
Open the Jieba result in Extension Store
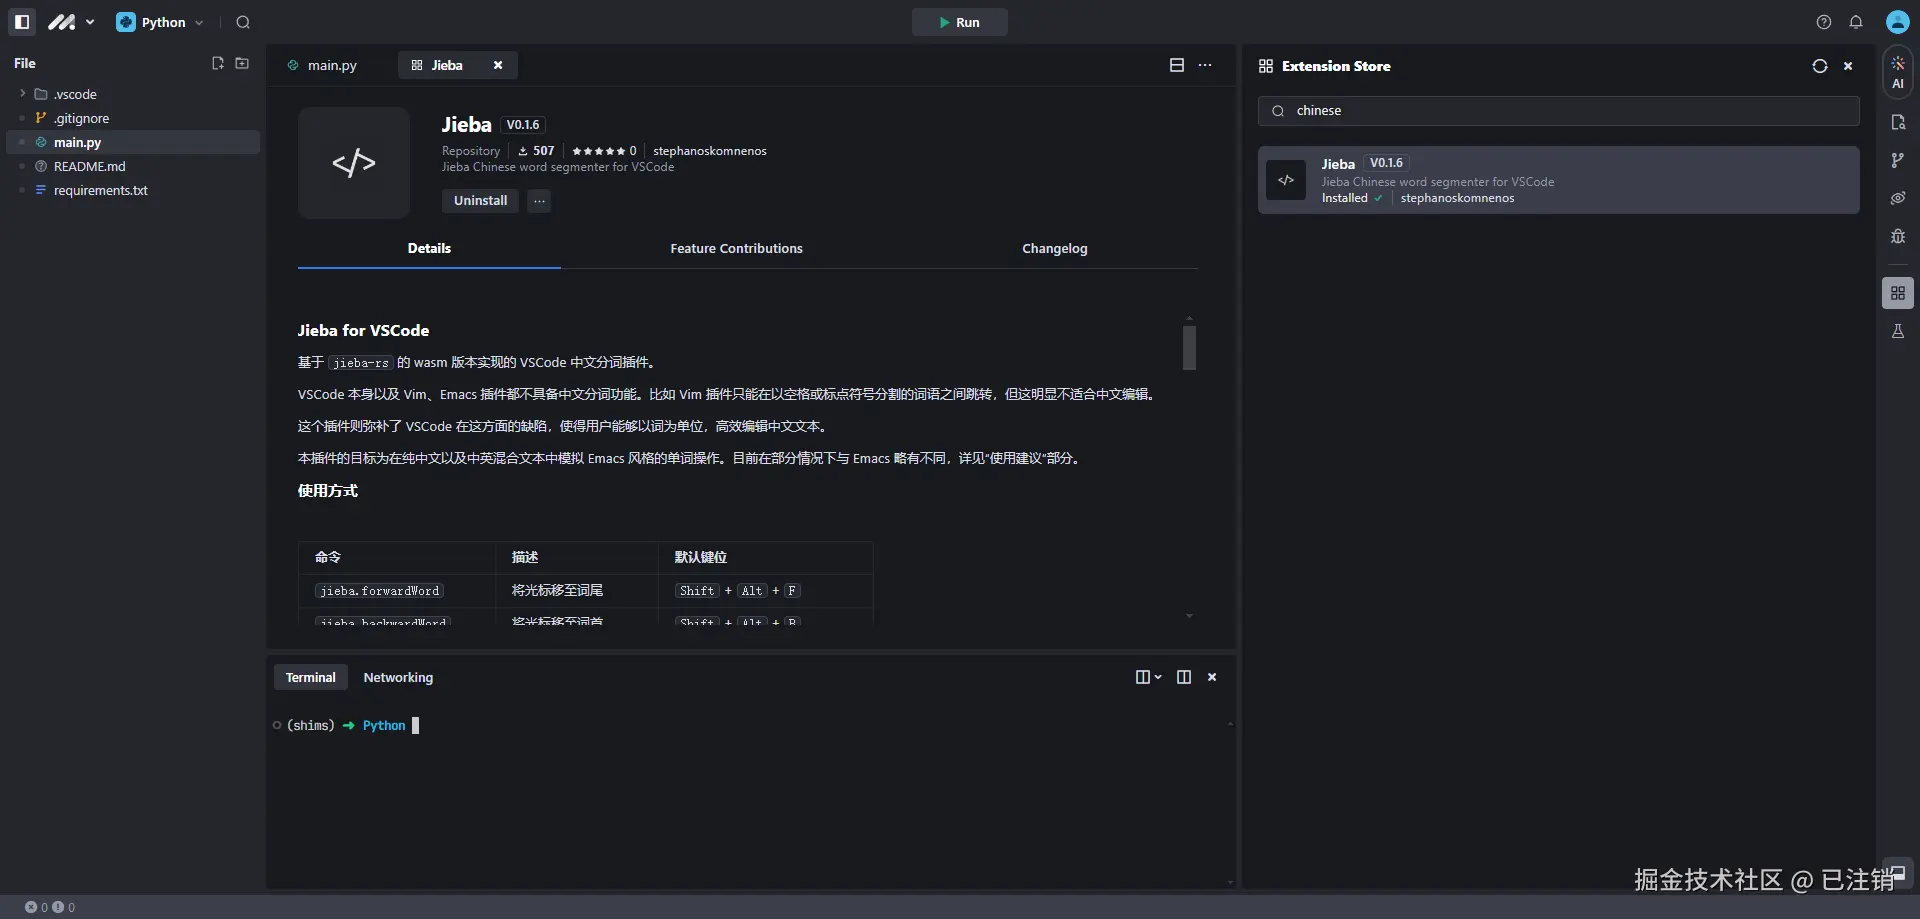[x=1558, y=180]
